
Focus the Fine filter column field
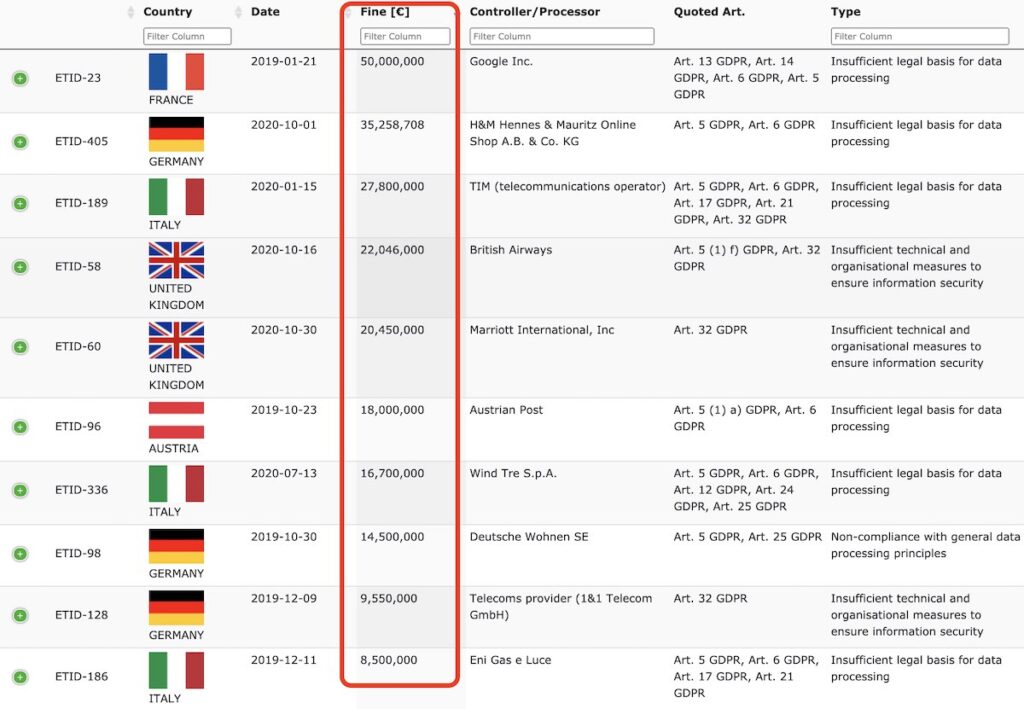[405, 37]
